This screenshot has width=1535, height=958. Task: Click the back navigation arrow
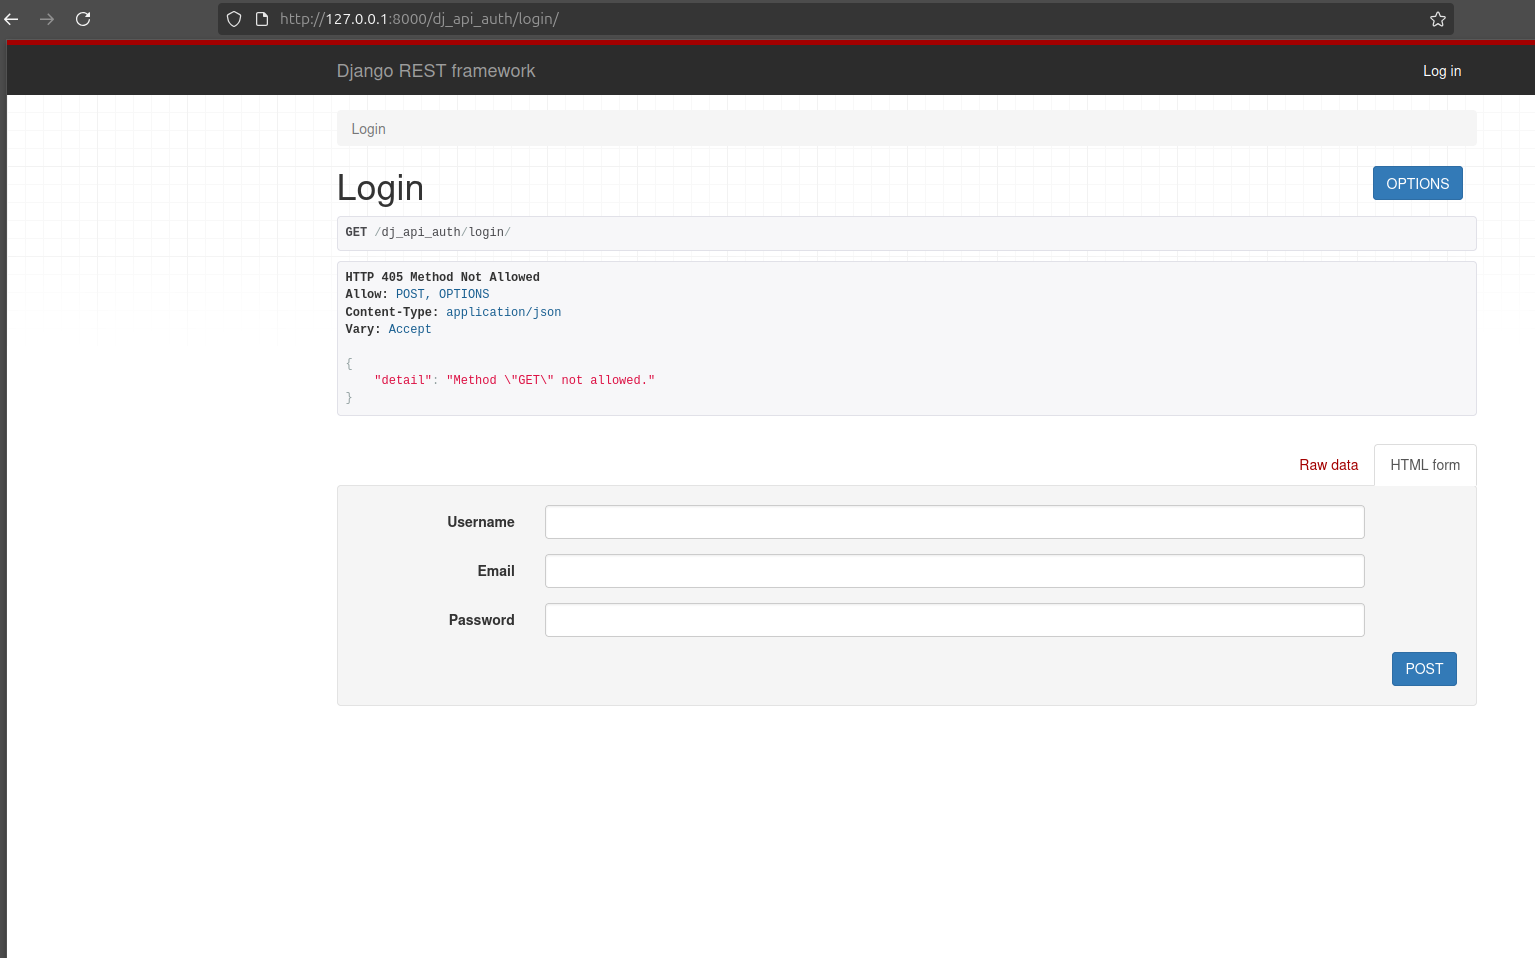pos(11,18)
